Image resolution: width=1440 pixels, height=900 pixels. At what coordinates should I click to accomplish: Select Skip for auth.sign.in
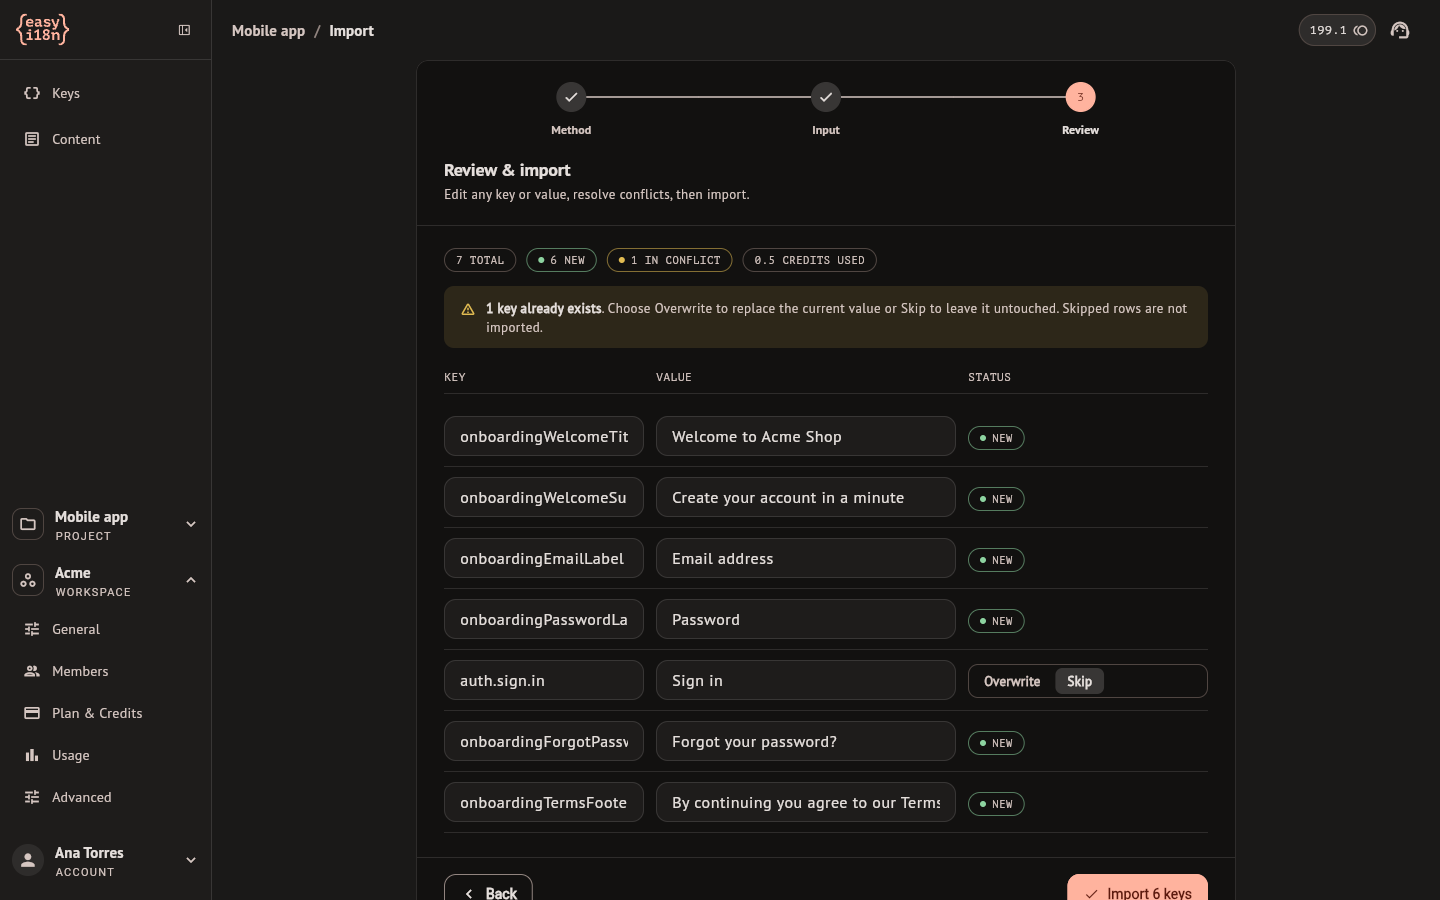(x=1079, y=681)
